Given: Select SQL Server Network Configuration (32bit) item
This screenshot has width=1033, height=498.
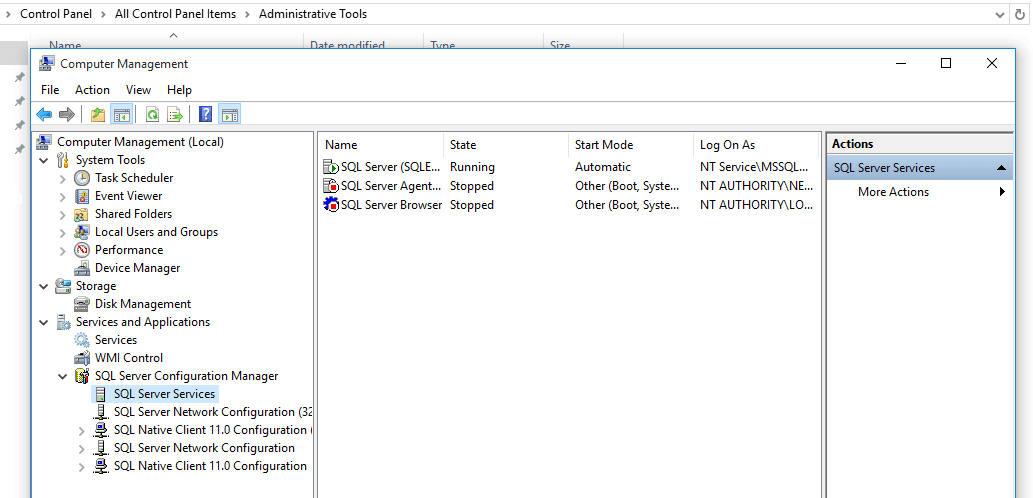Looking at the screenshot, I should click(213, 412).
